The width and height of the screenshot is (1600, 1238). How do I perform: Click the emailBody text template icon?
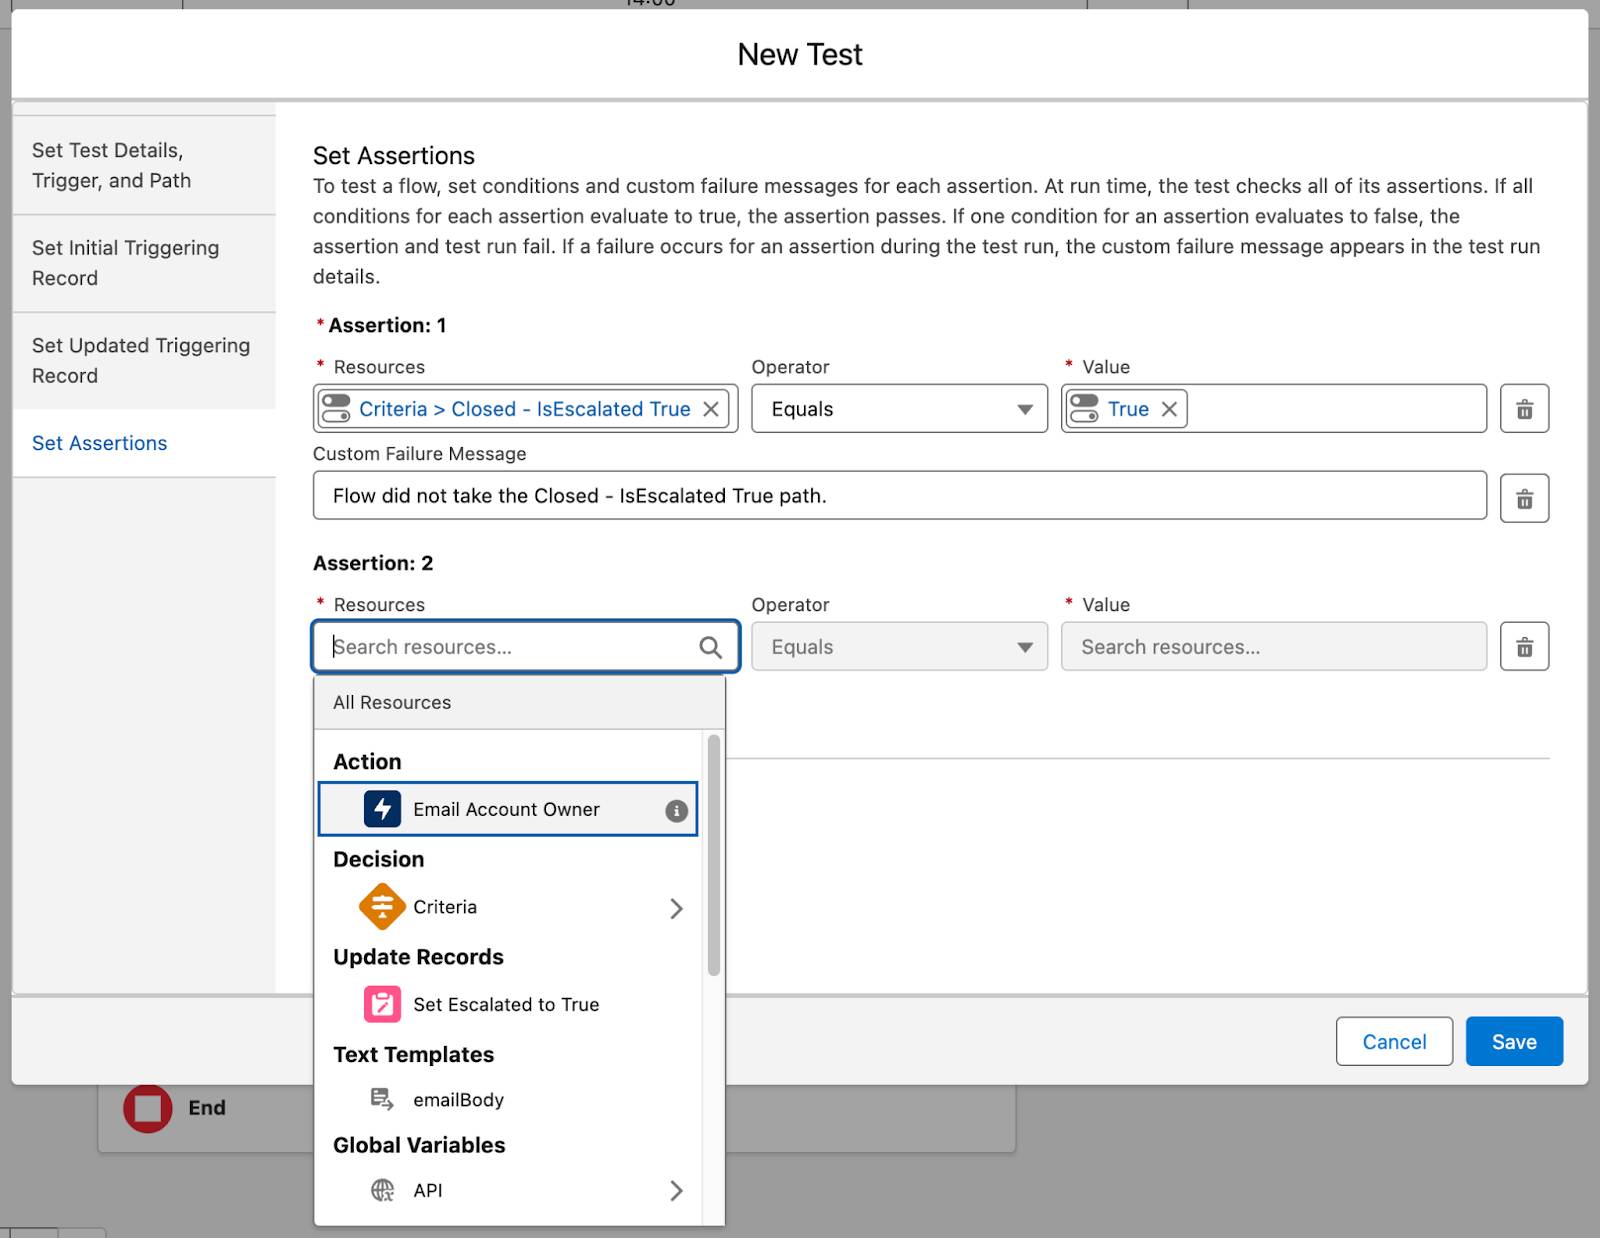tap(382, 1099)
